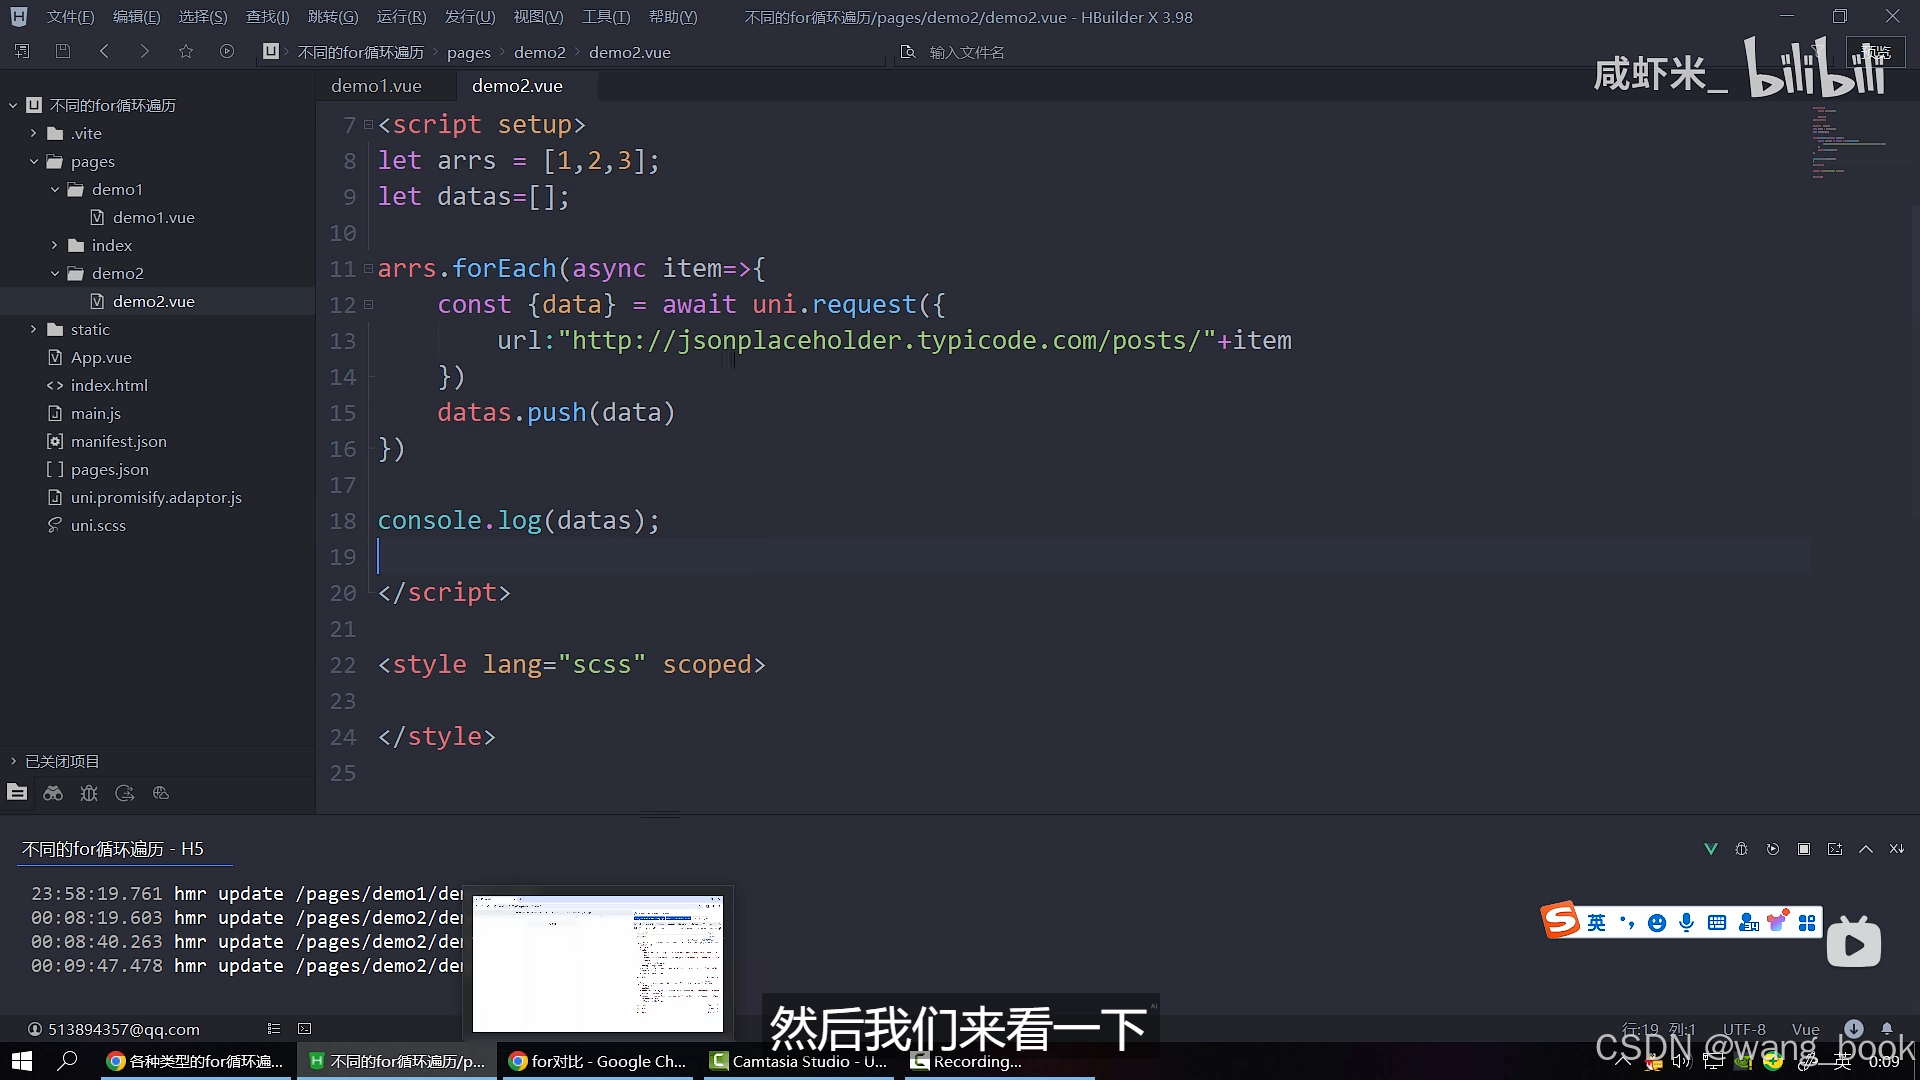Open console debug bug icon
The height and width of the screenshot is (1080, 1920).
pos(1741,849)
